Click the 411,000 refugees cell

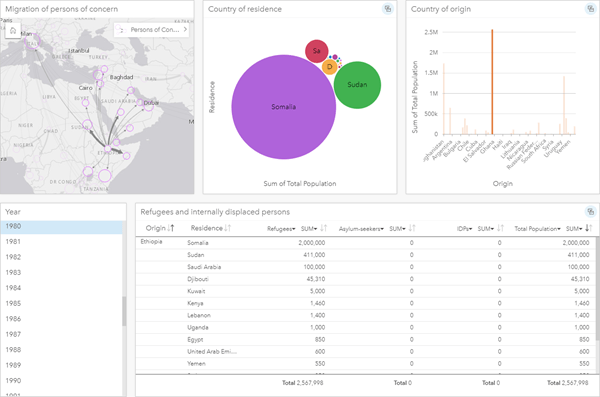coord(314,255)
